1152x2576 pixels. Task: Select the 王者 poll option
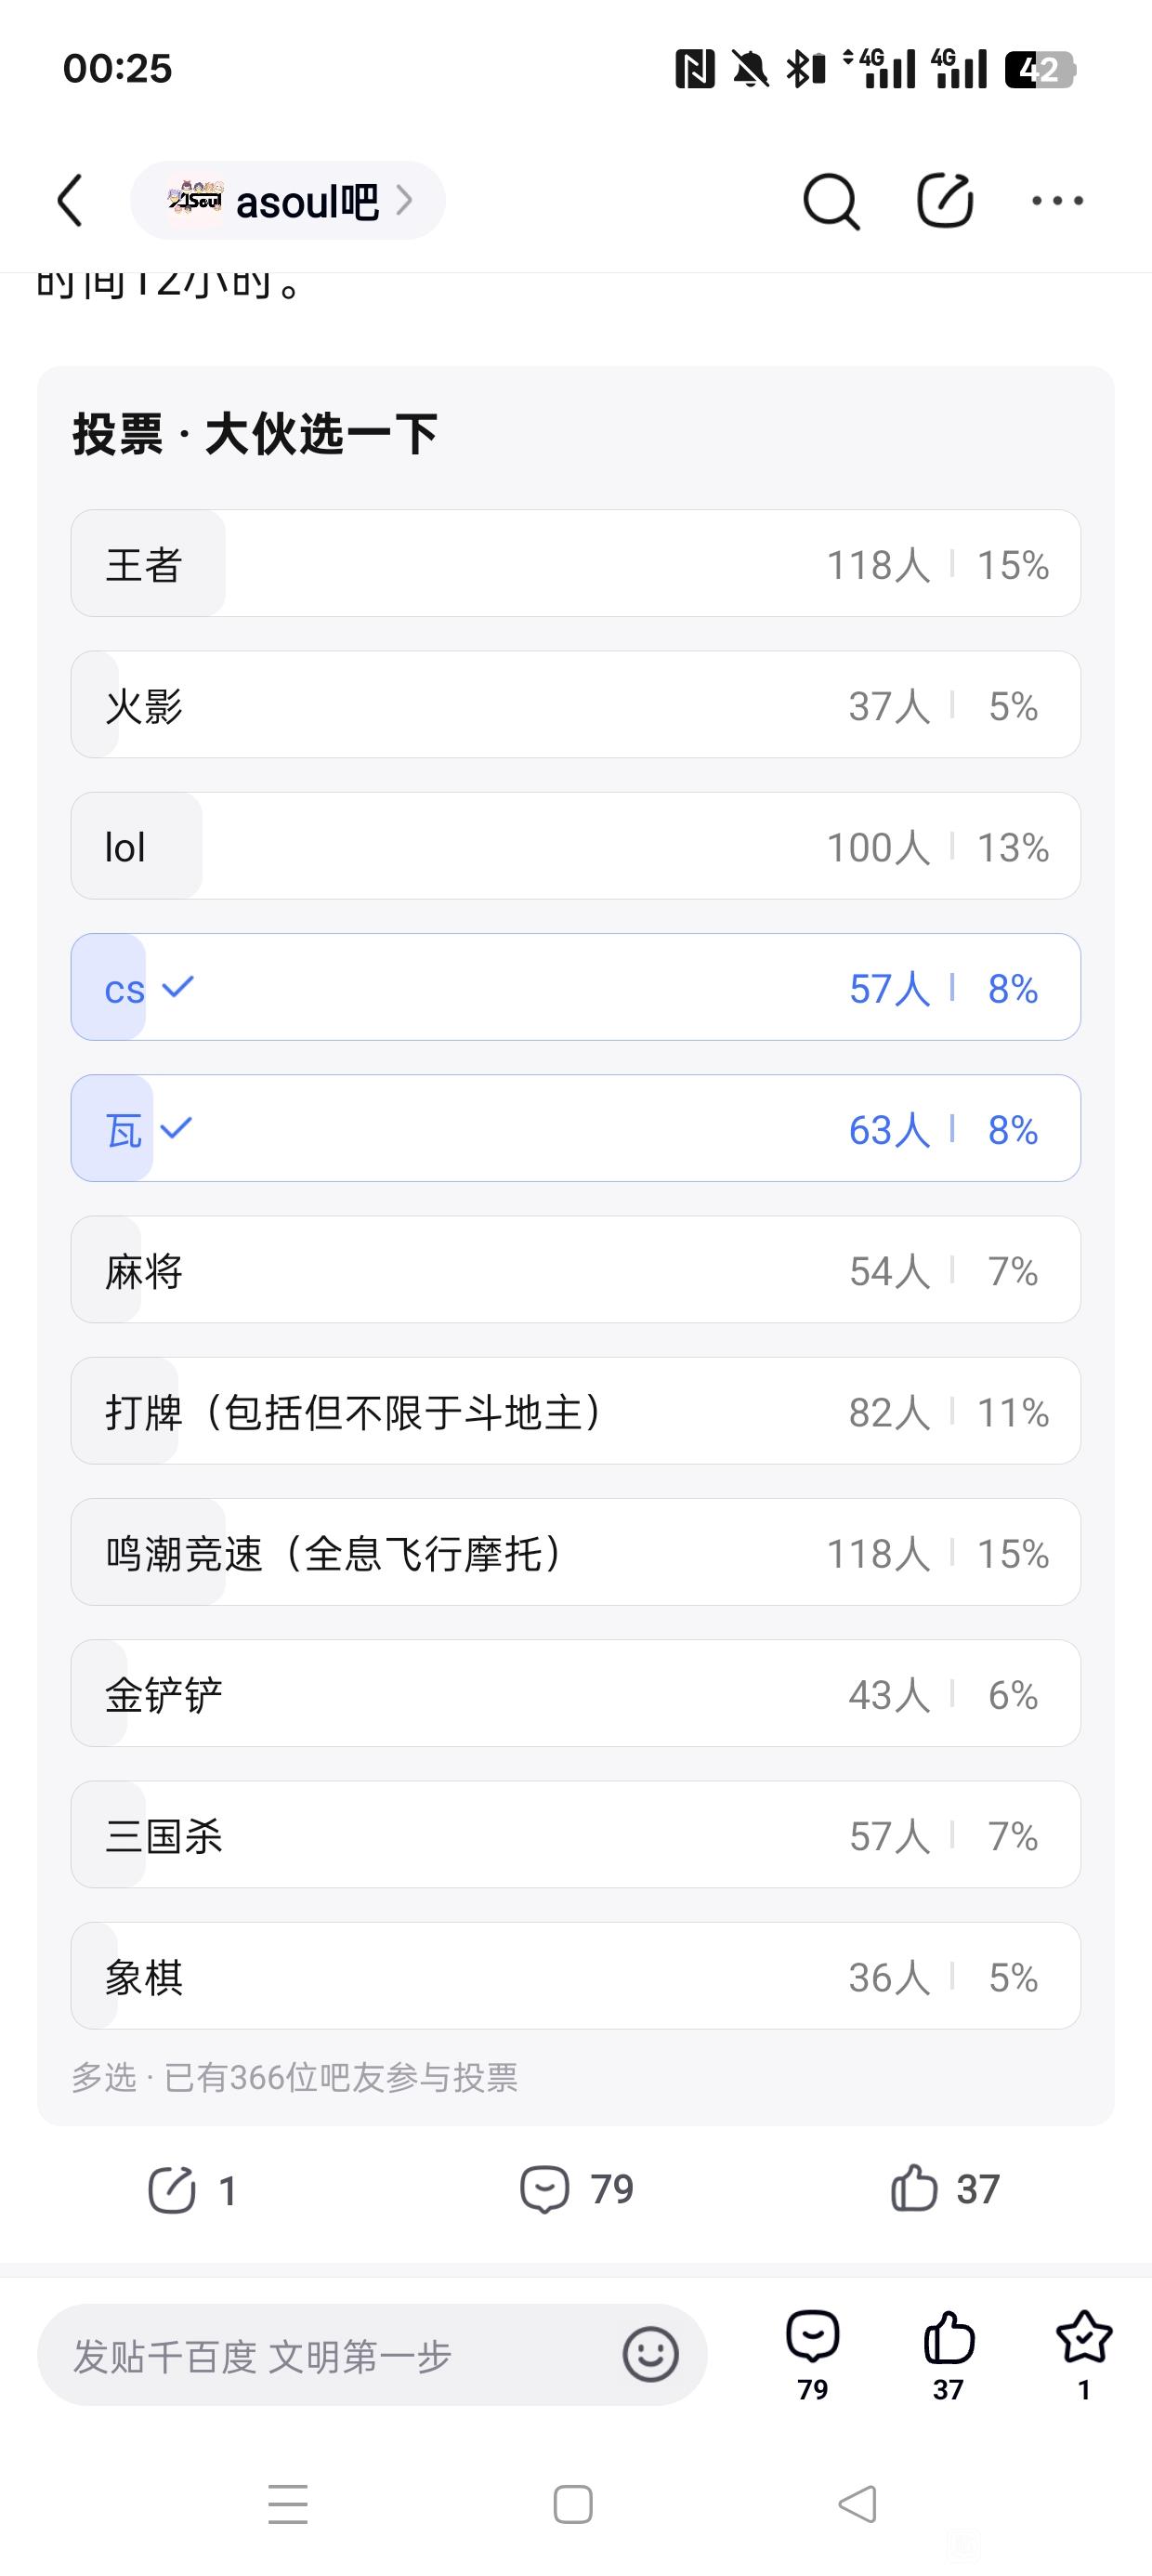(575, 564)
